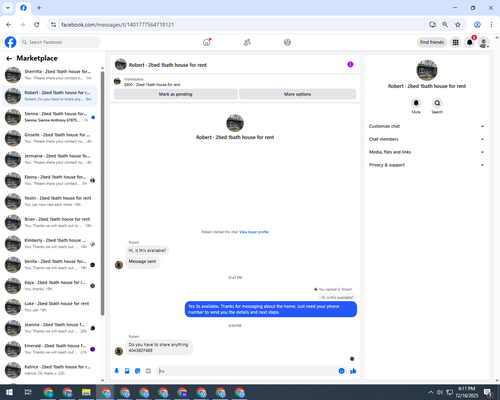The height and width of the screenshot is (400, 500).
Task: Click the Search Facebook field
Action: coord(60,42)
